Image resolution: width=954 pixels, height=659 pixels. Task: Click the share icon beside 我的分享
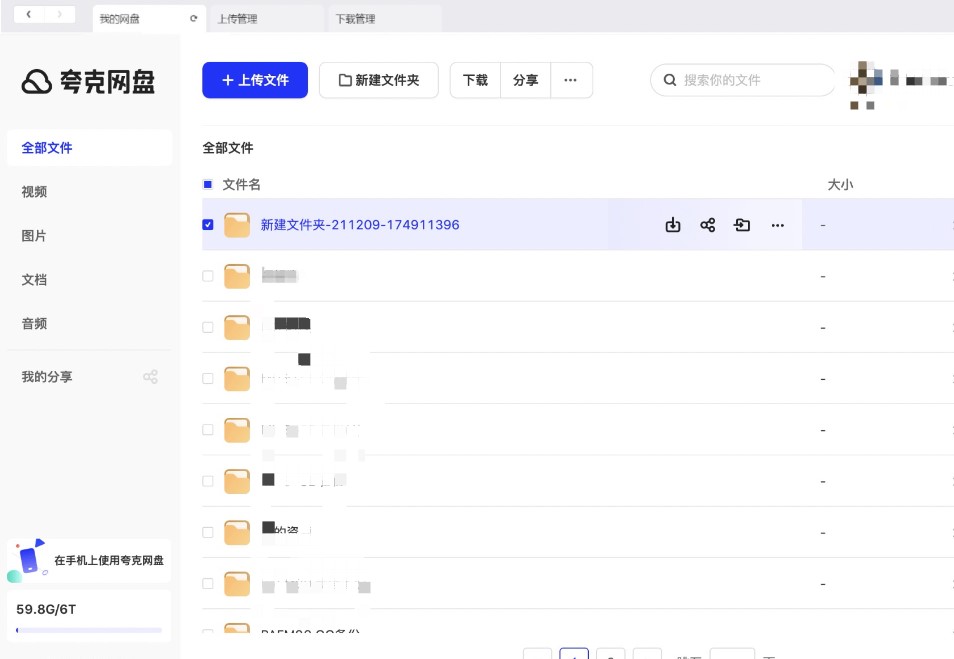pyautogui.click(x=150, y=377)
